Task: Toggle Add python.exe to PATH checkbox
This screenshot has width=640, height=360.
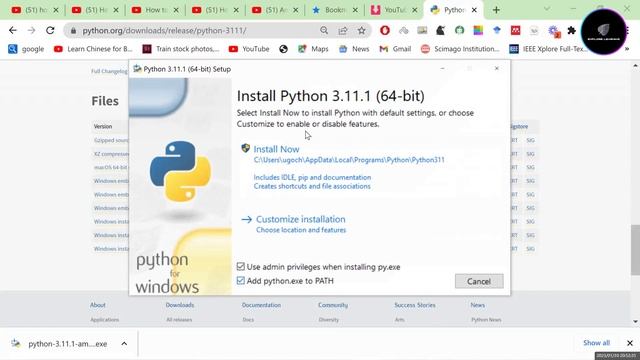Action: pos(240,281)
